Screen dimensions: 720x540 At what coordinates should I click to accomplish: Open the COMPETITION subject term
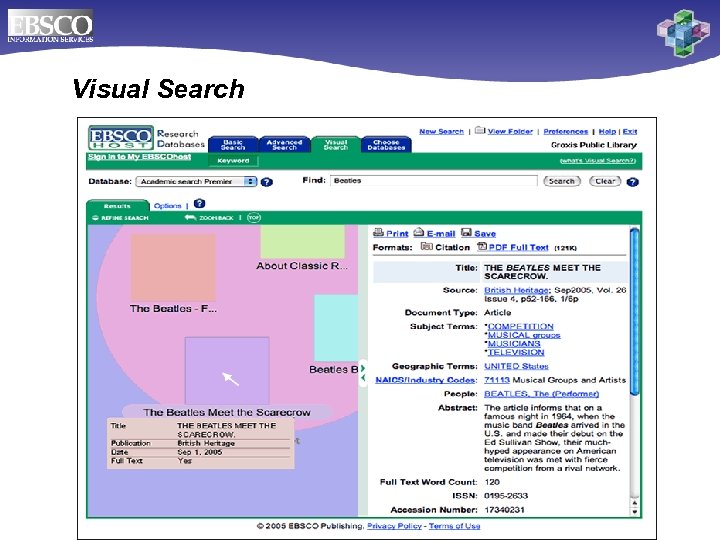tap(521, 326)
